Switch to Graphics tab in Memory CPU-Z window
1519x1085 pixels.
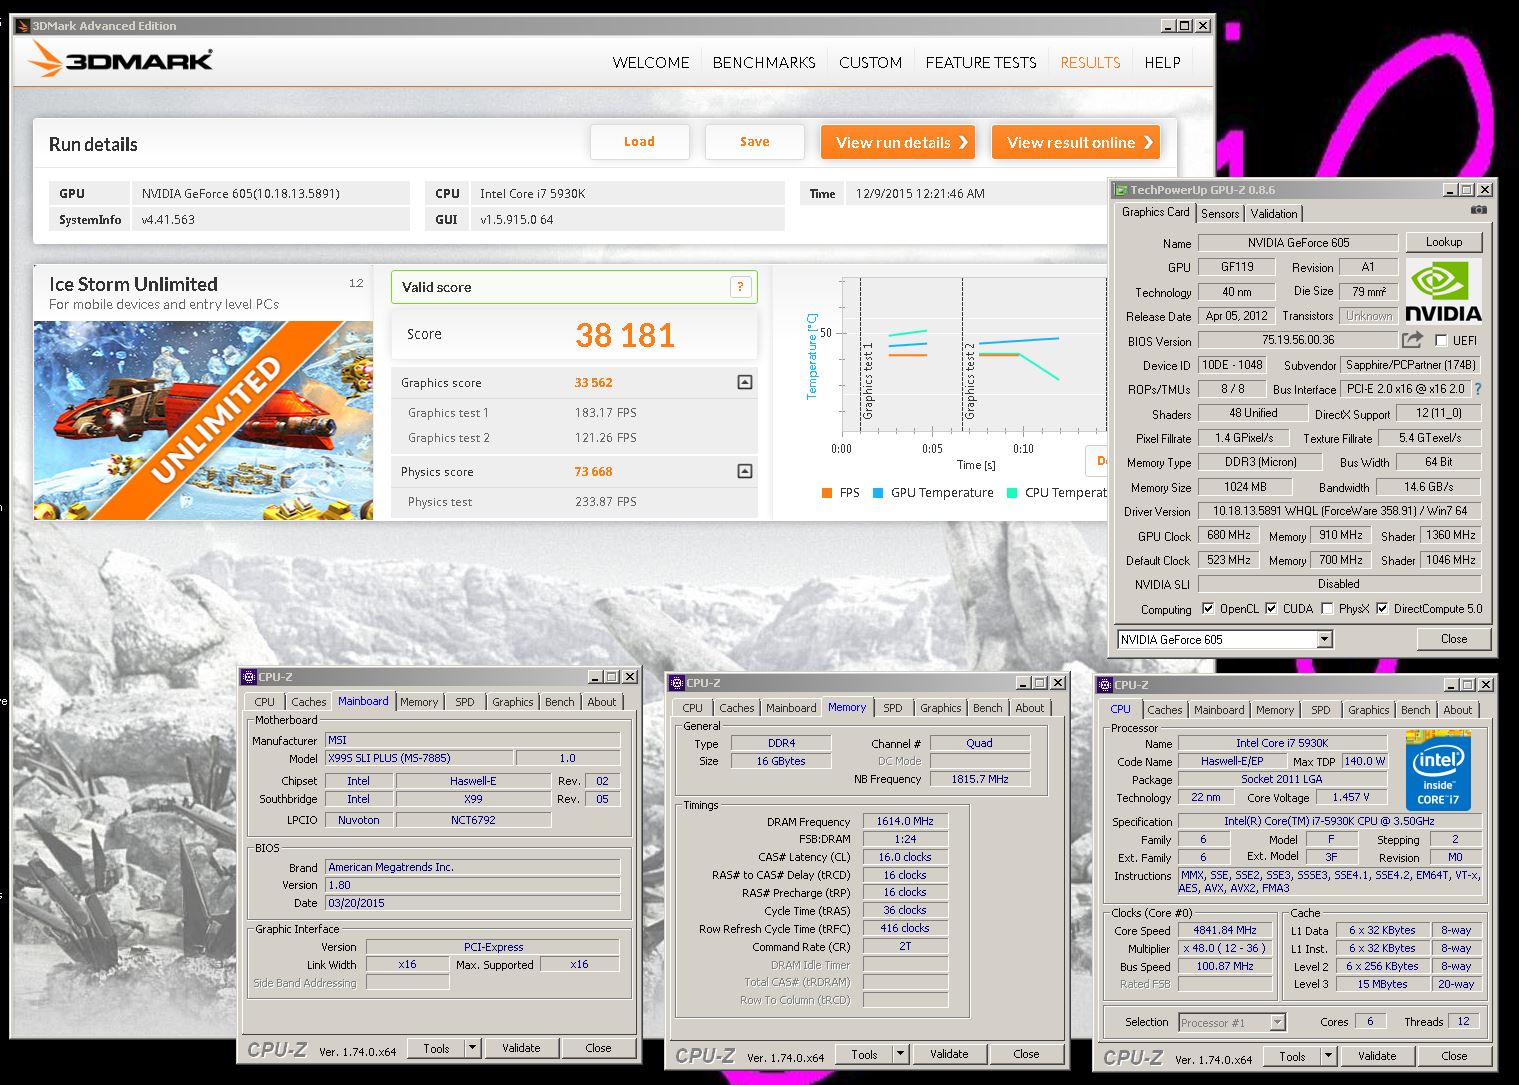coord(940,708)
